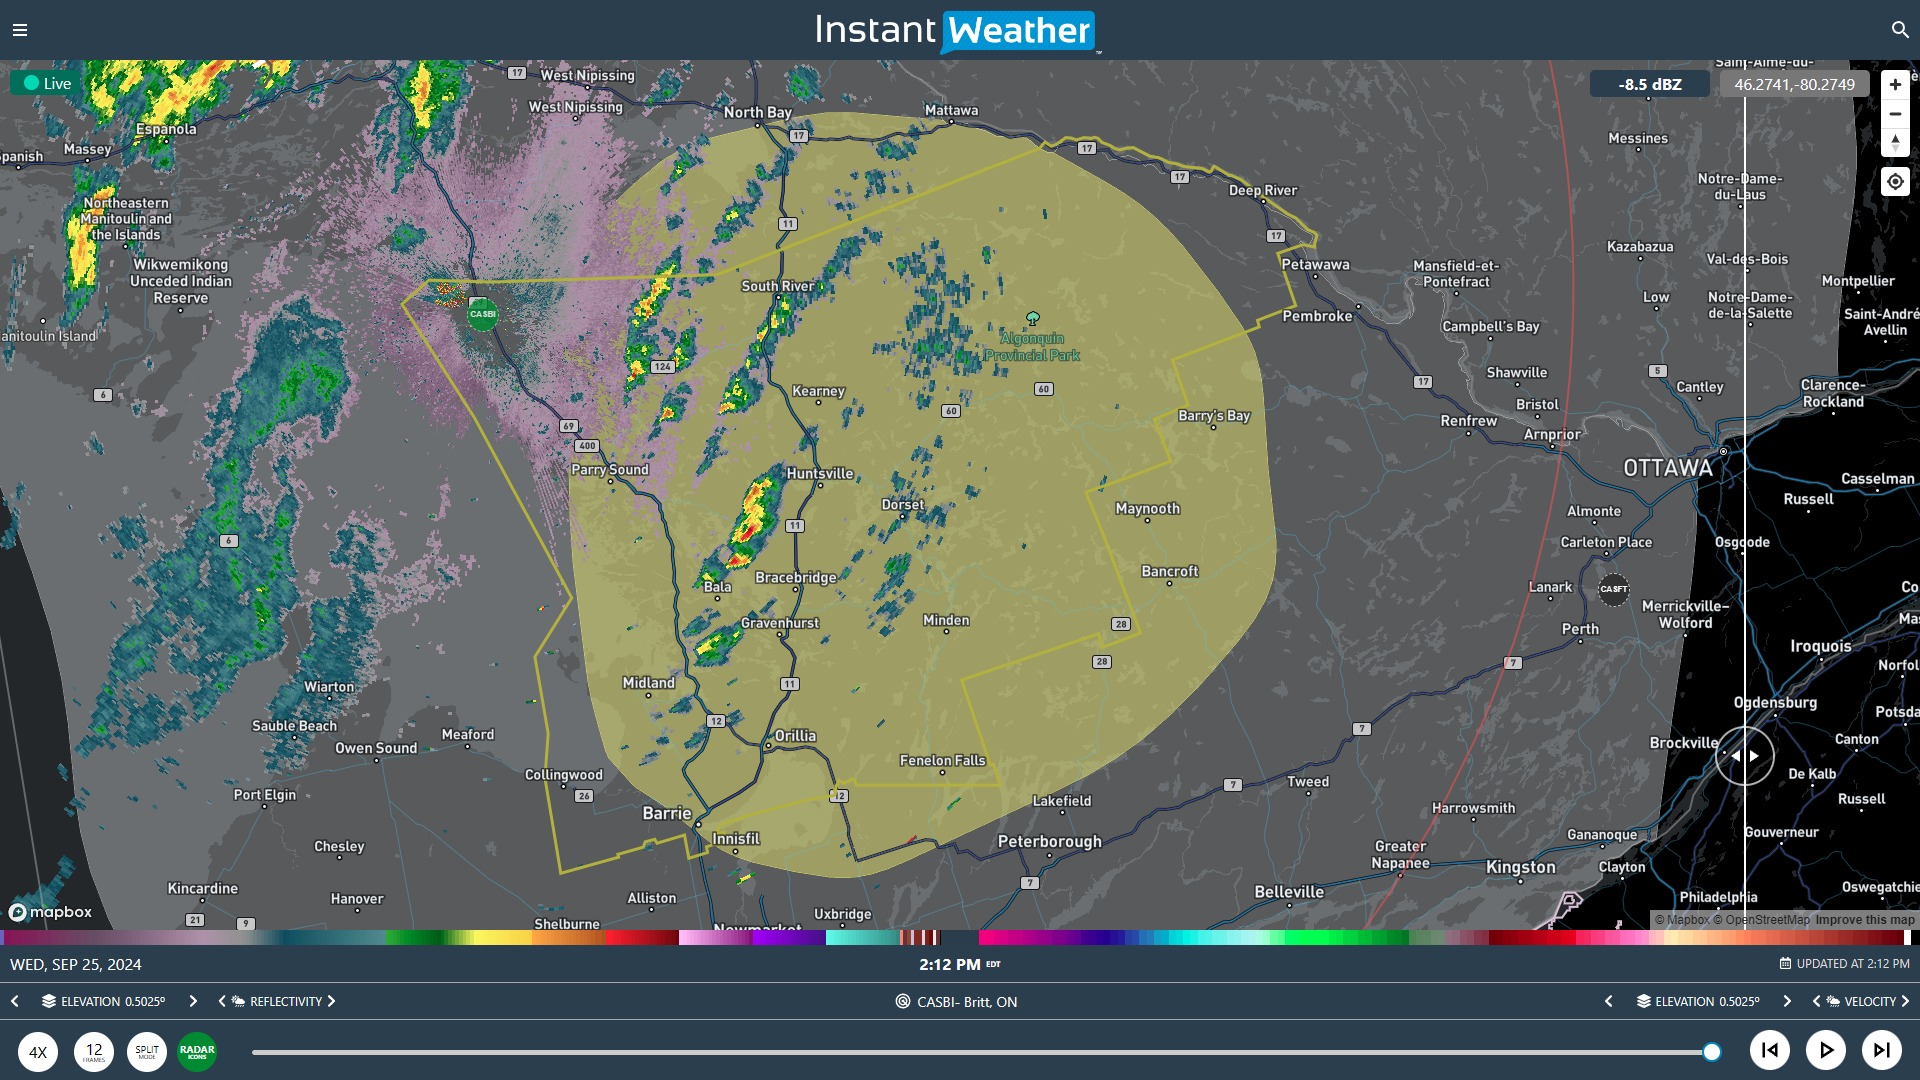This screenshot has height=1080, width=1920.
Task: Click the Parry Sound town label
Action: [610, 469]
